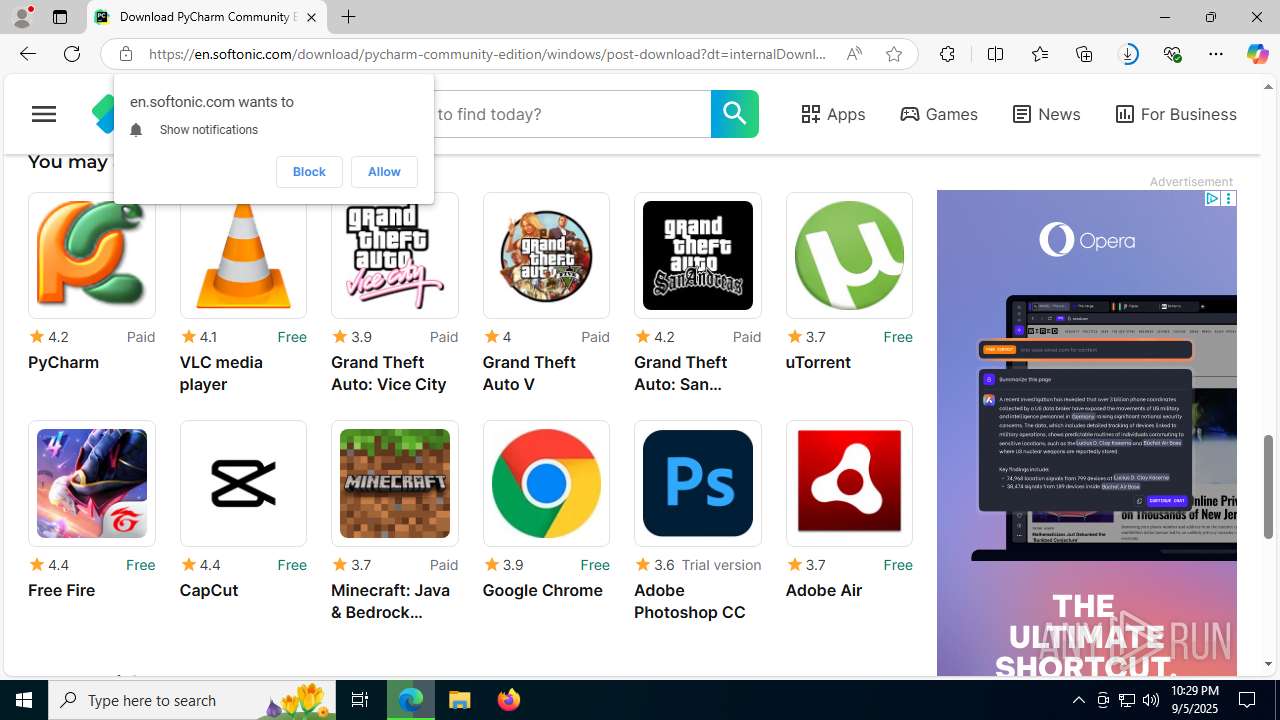
Task: Open the Downloads indicator
Action: click(x=1128, y=54)
